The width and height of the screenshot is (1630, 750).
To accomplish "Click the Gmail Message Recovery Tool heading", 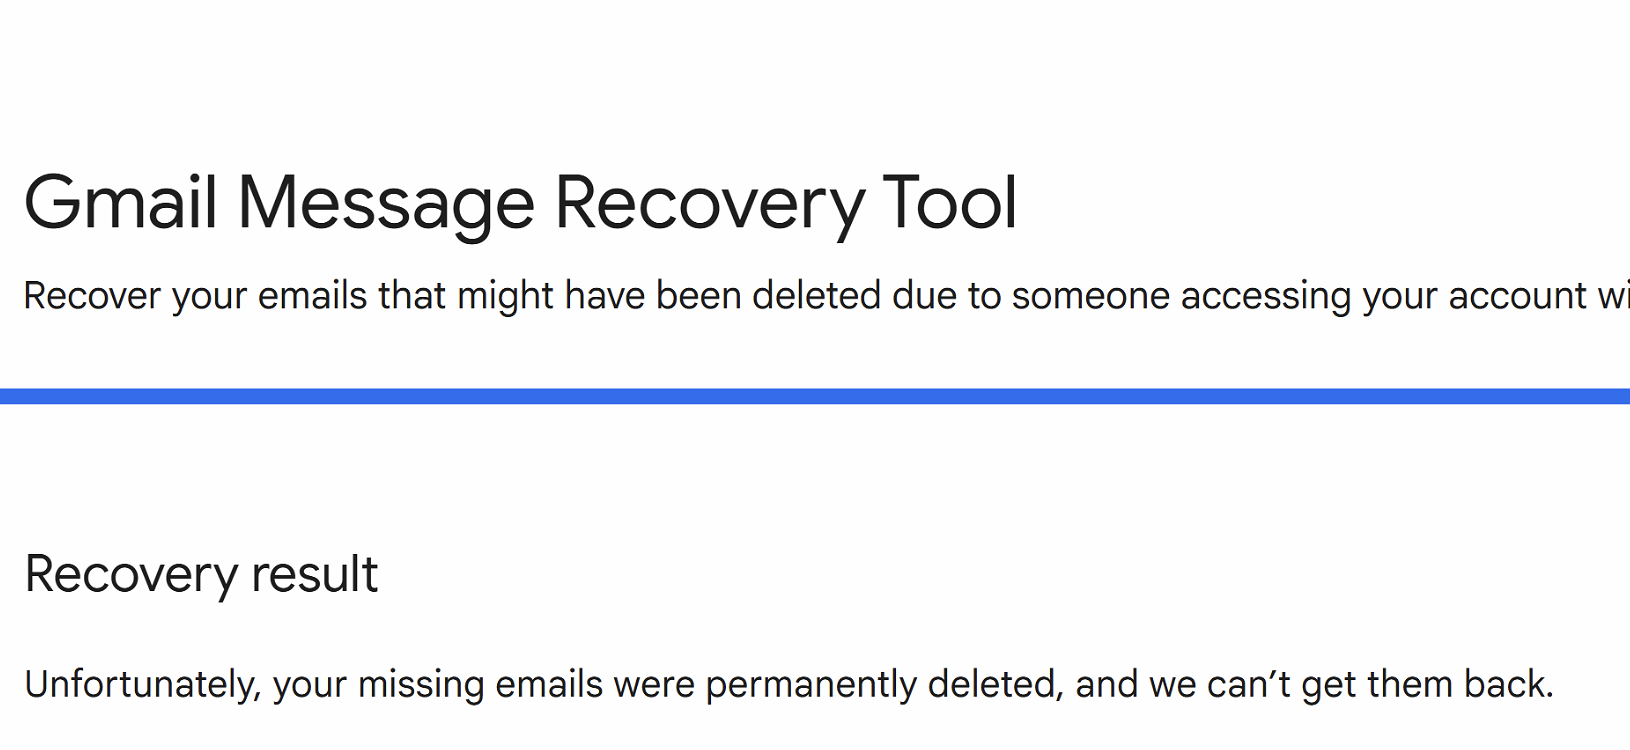I will [520, 203].
